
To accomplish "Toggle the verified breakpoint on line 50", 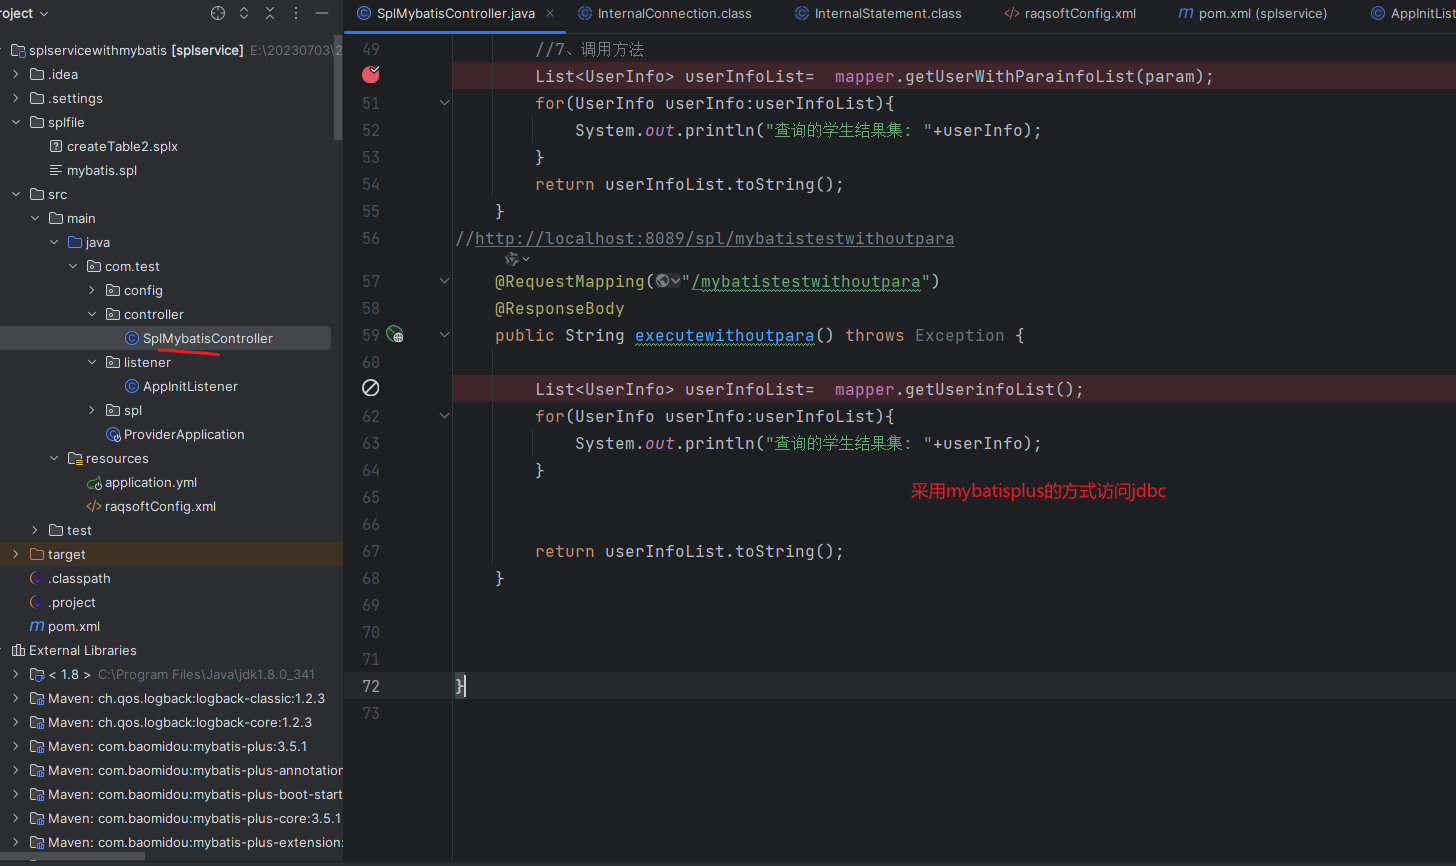I will point(371,74).
